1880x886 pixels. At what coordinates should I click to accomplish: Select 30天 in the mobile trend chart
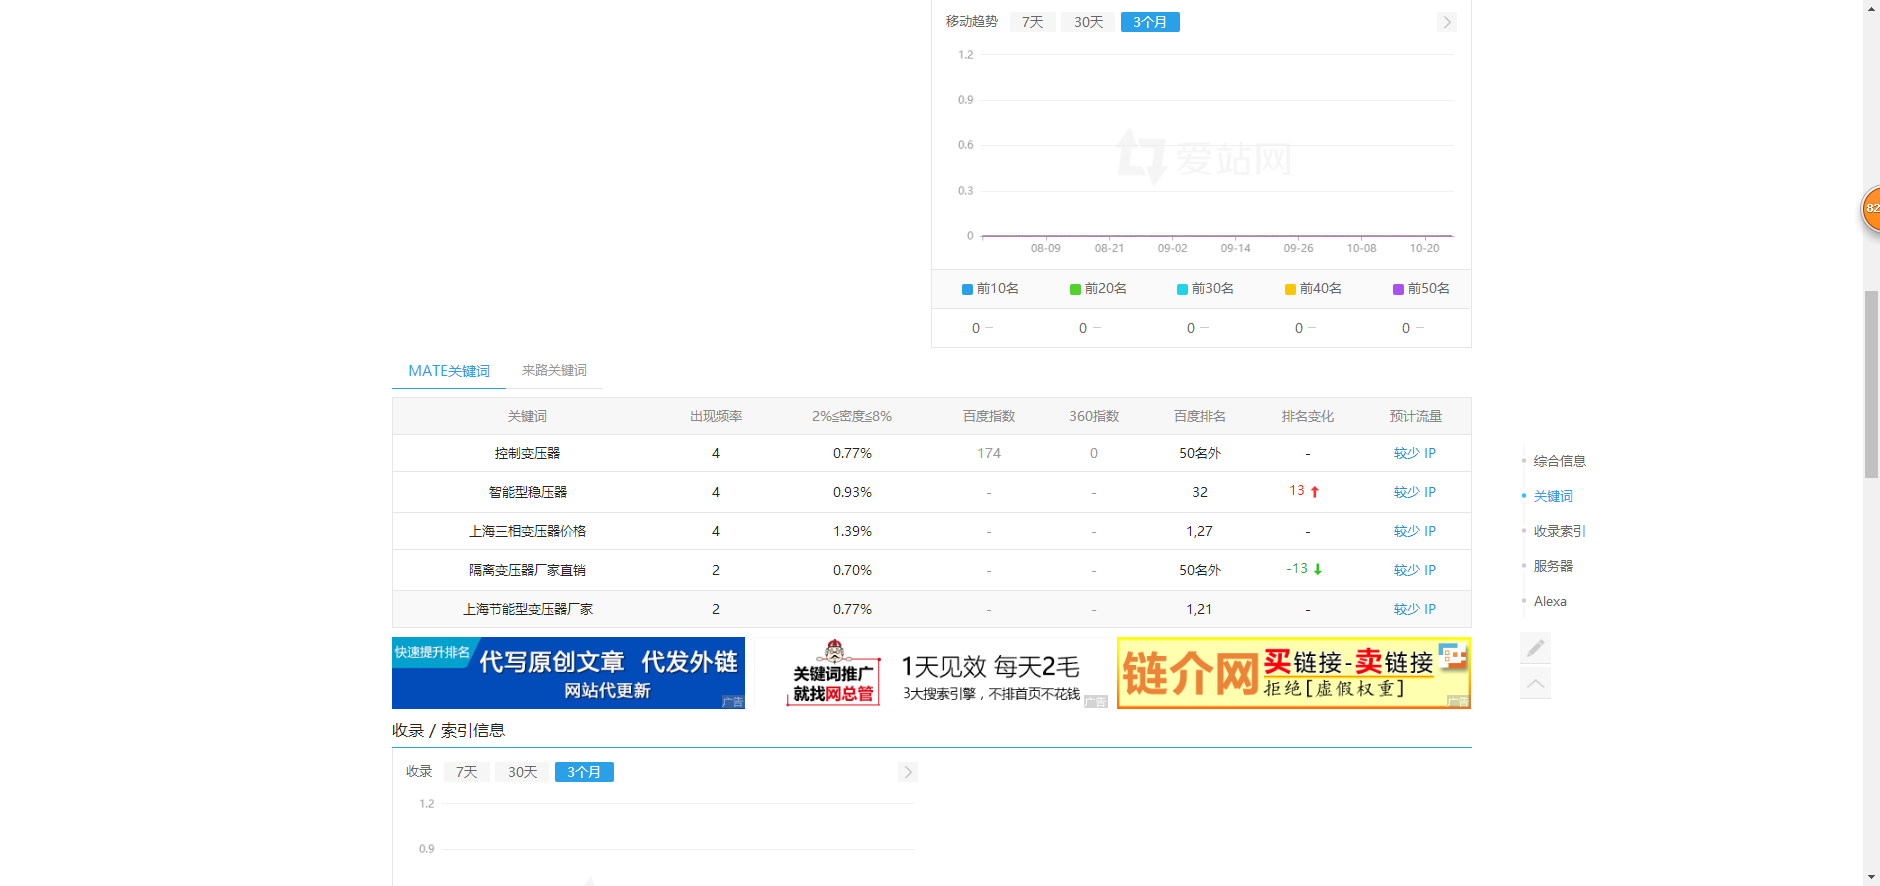coord(1088,22)
